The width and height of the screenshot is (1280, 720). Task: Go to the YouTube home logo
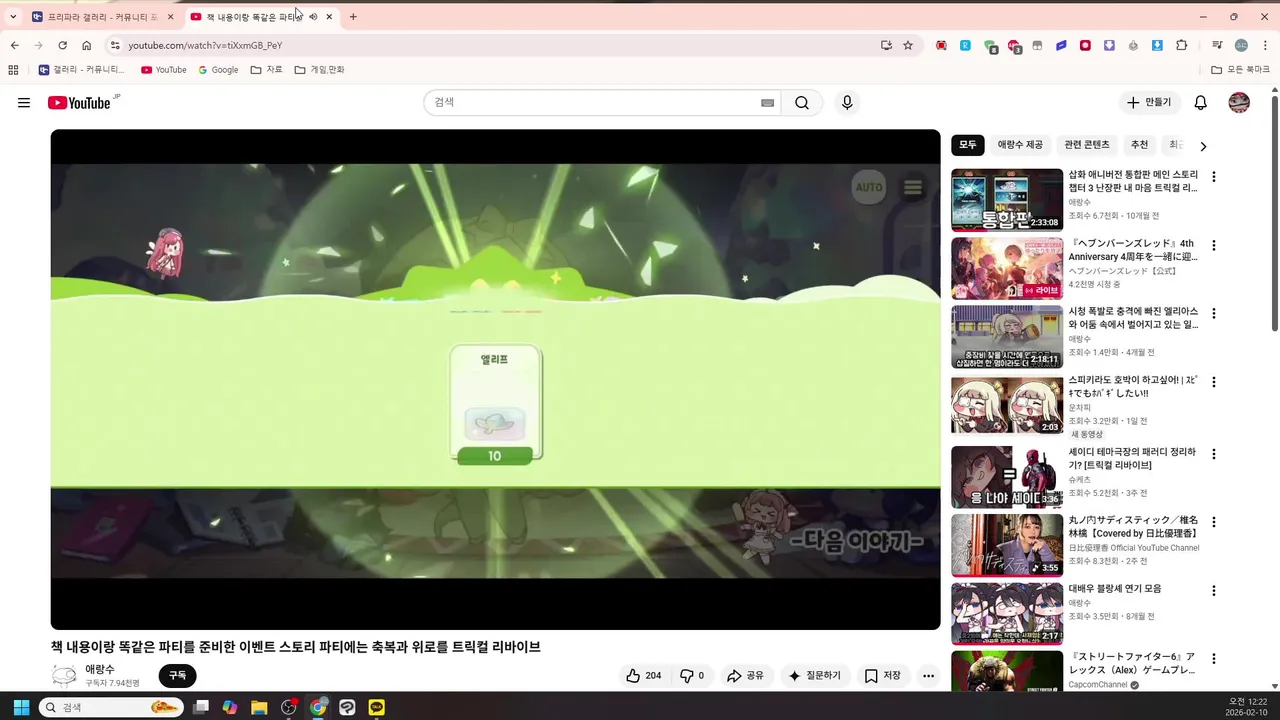click(79, 103)
